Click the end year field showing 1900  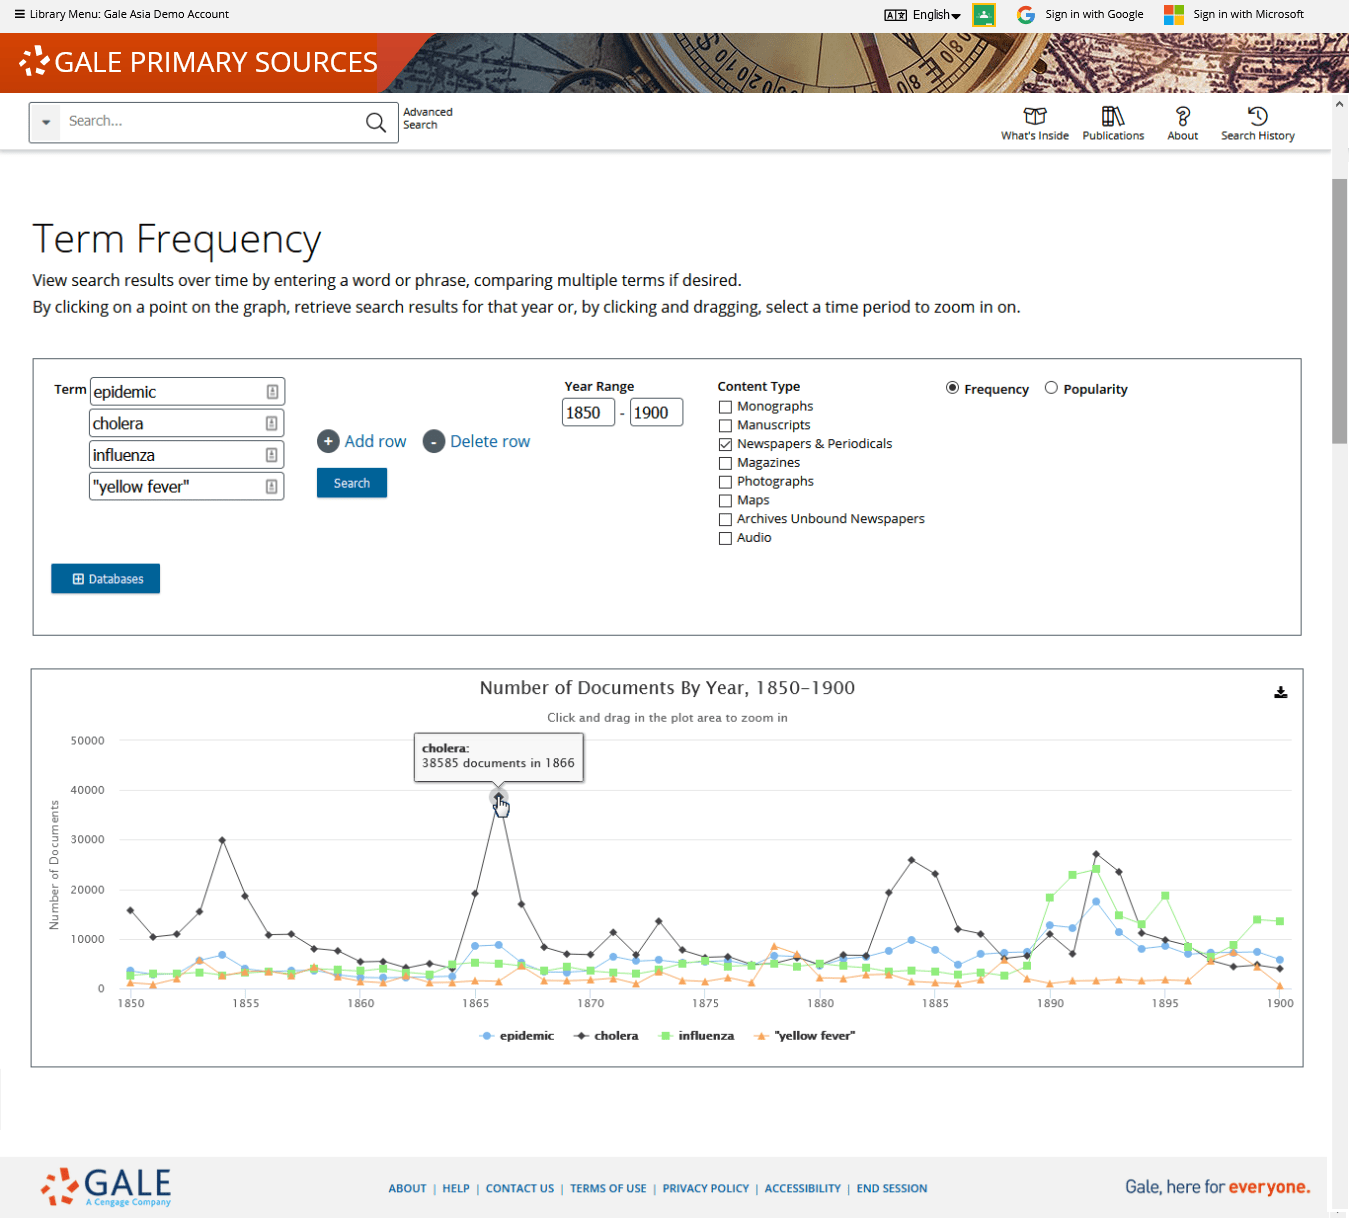coord(657,413)
